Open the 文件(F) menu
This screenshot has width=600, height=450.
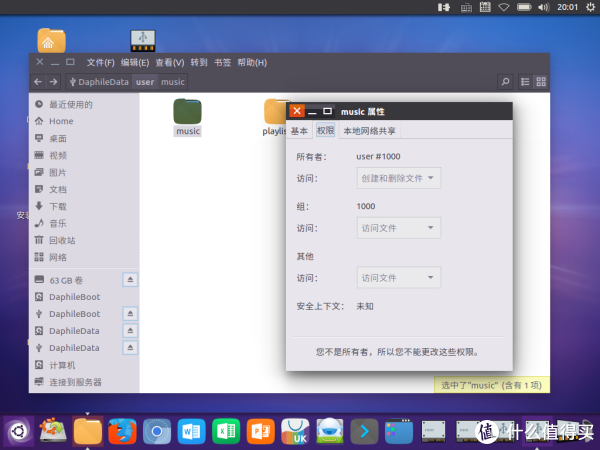[100, 62]
